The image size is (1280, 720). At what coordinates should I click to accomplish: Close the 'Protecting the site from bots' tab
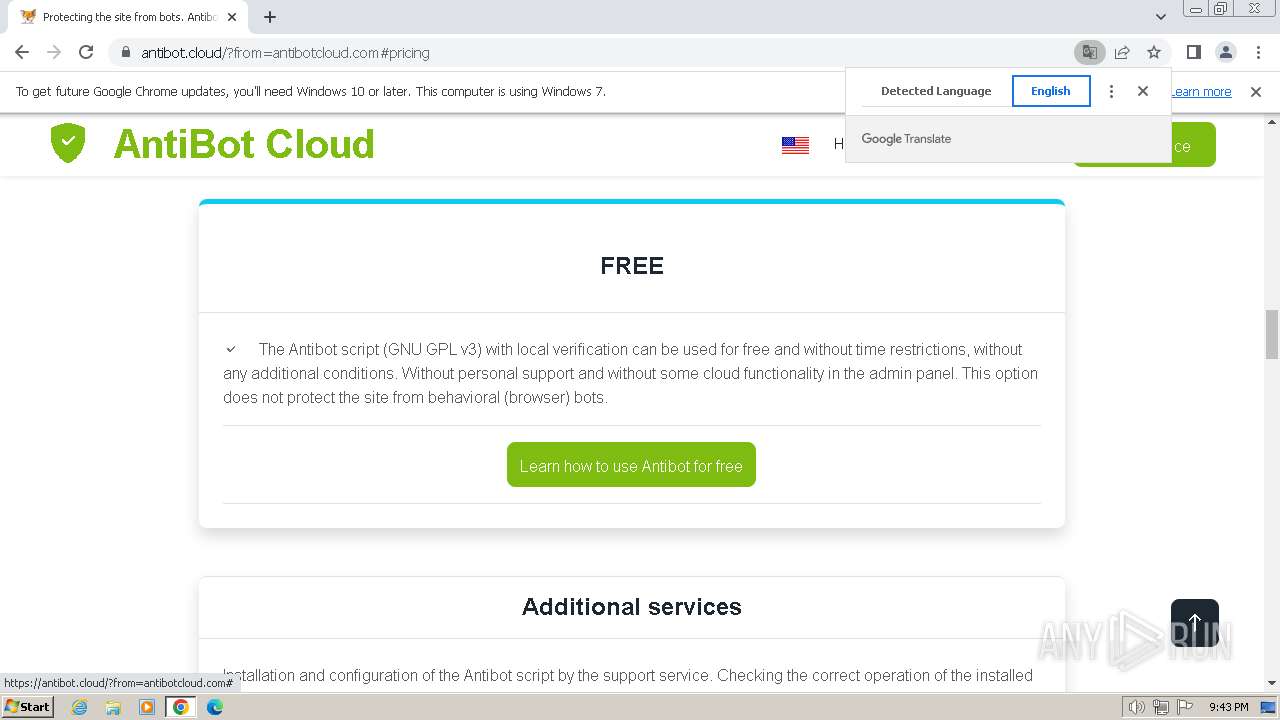pos(232,17)
